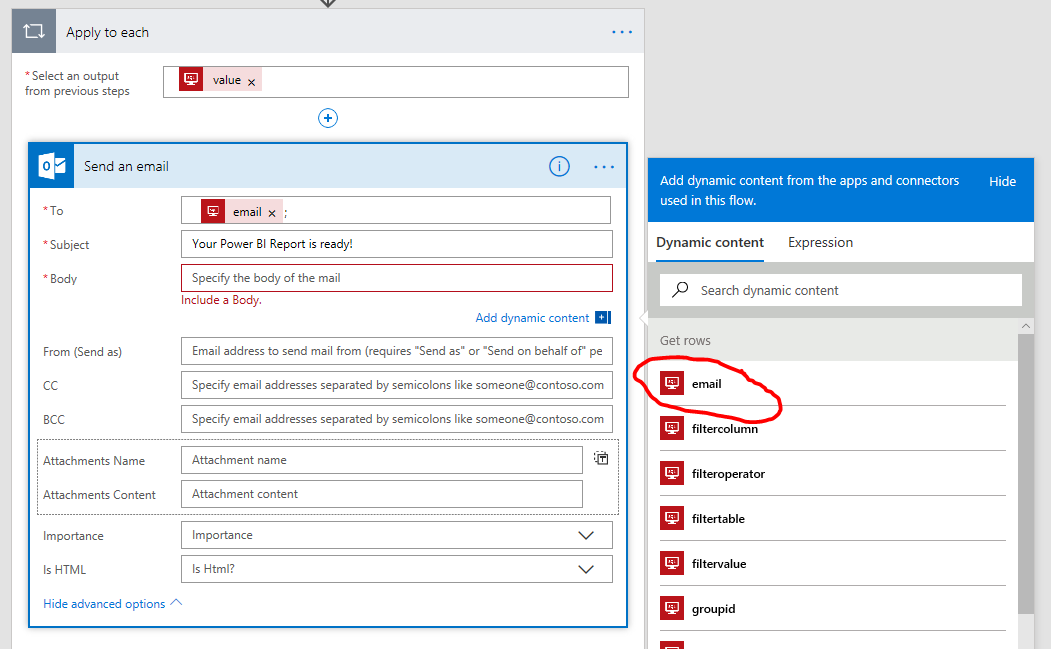Image resolution: width=1051 pixels, height=649 pixels.
Task: Click the Apply to each loop icon
Action: 33,32
